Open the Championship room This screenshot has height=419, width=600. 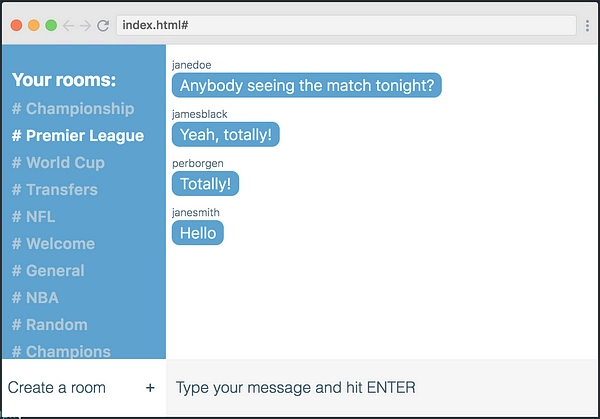pos(73,109)
